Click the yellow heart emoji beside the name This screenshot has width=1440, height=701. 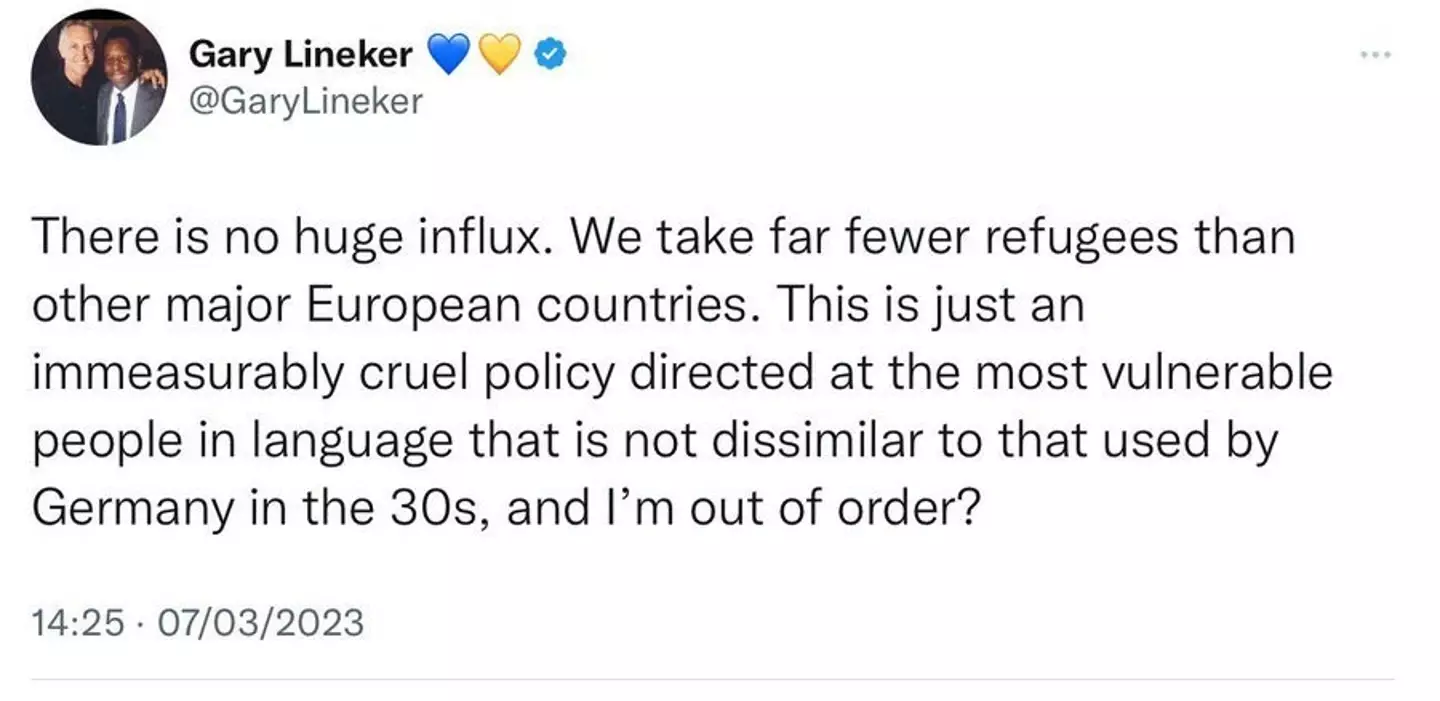pyautogui.click(x=502, y=56)
